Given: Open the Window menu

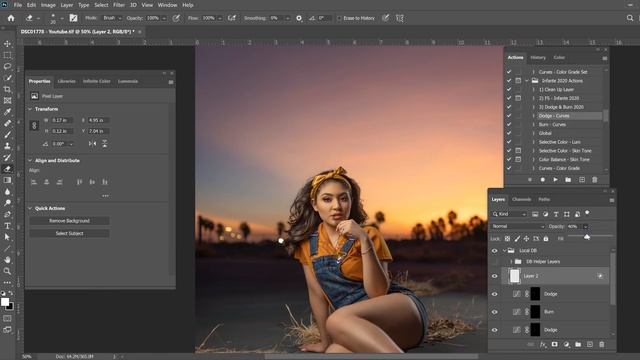Looking at the screenshot, I should pos(167,5).
